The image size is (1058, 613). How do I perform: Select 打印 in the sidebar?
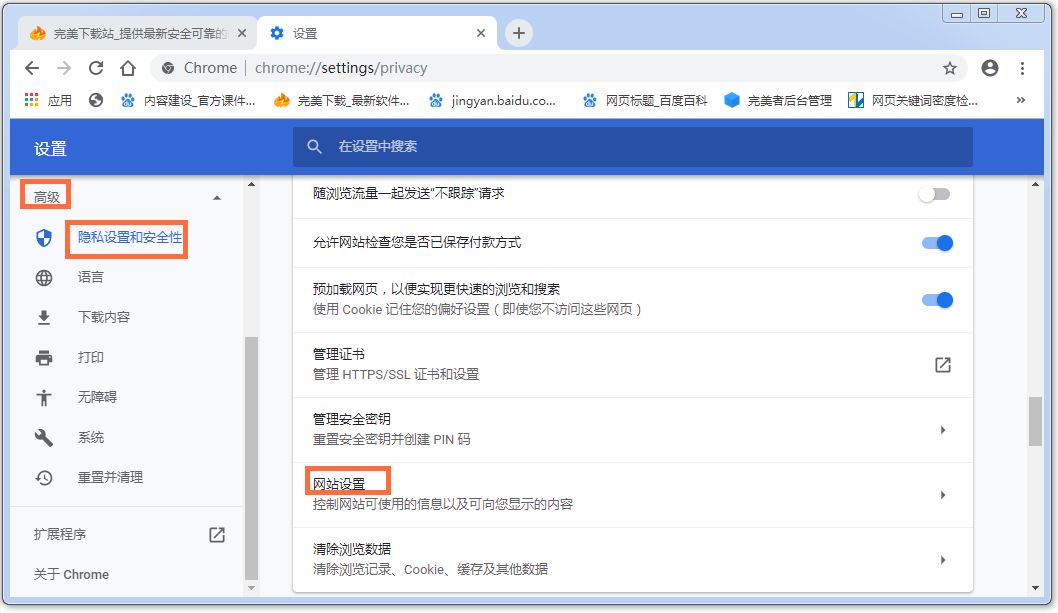(90, 357)
